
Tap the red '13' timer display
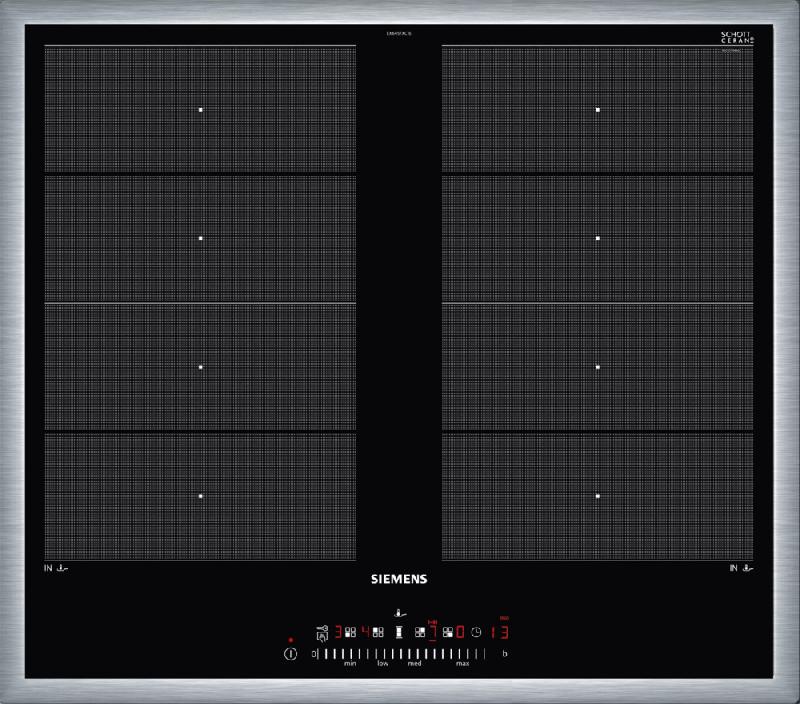pyautogui.click(x=501, y=633)
